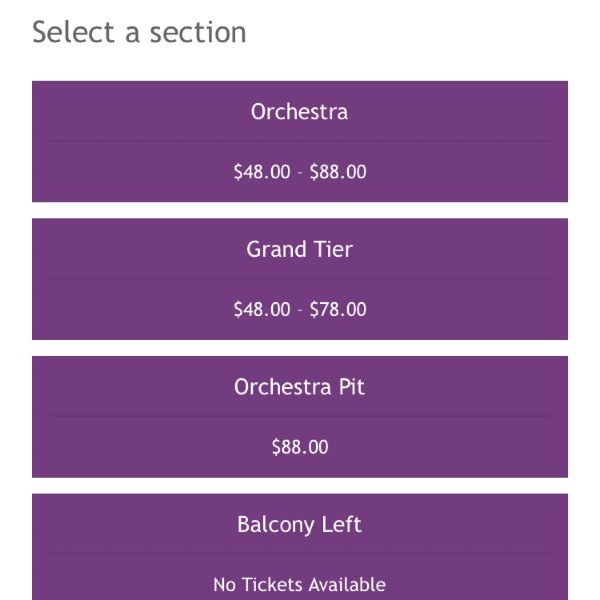Click the "No Tickets Available" message

coord(300,585)
